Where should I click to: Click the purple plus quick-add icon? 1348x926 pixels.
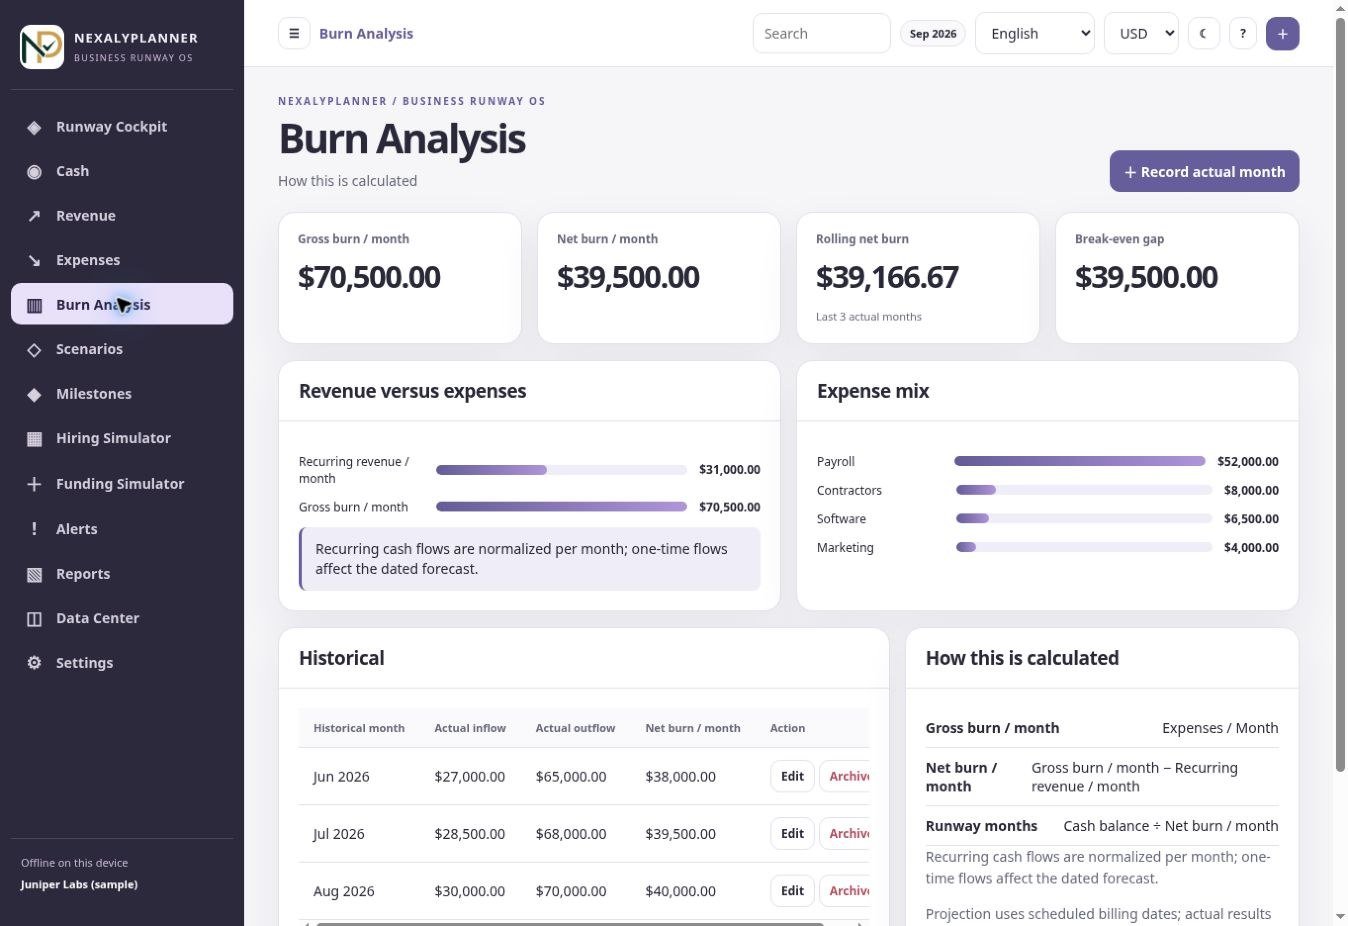point(1283,33)
